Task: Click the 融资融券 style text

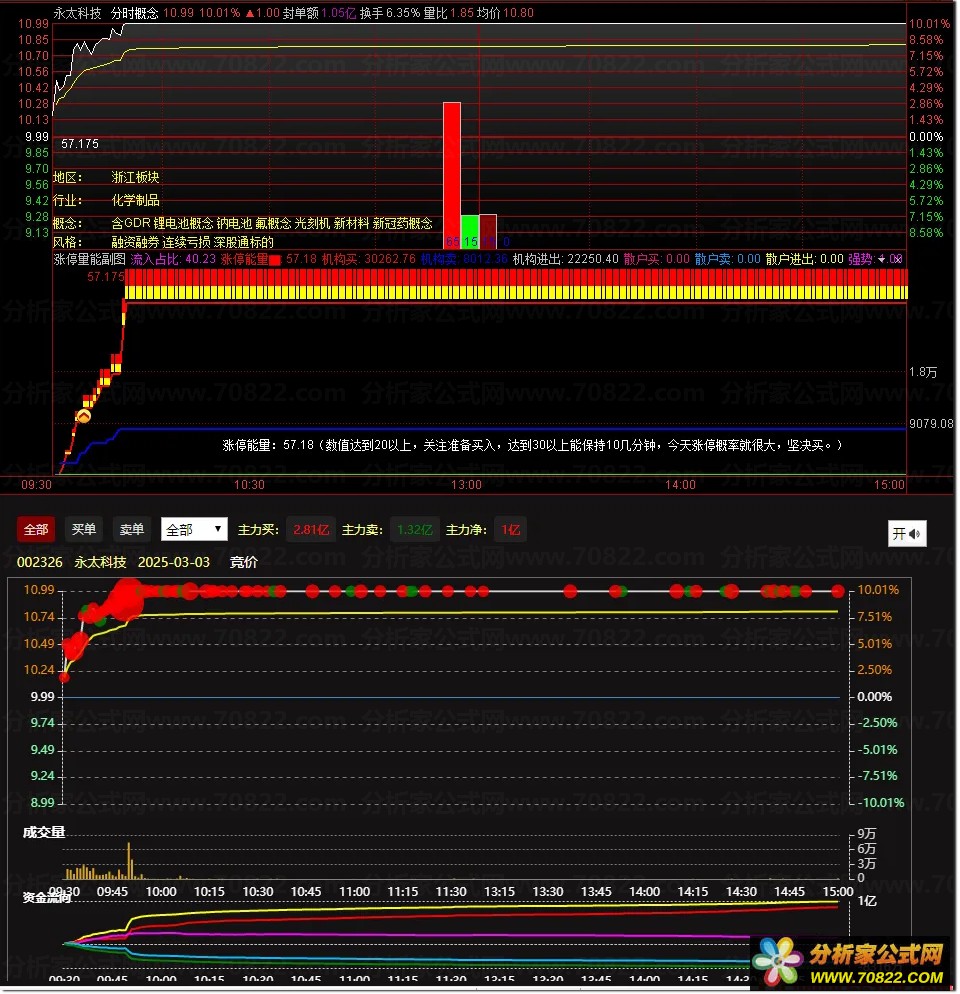Action: (135, 242)
